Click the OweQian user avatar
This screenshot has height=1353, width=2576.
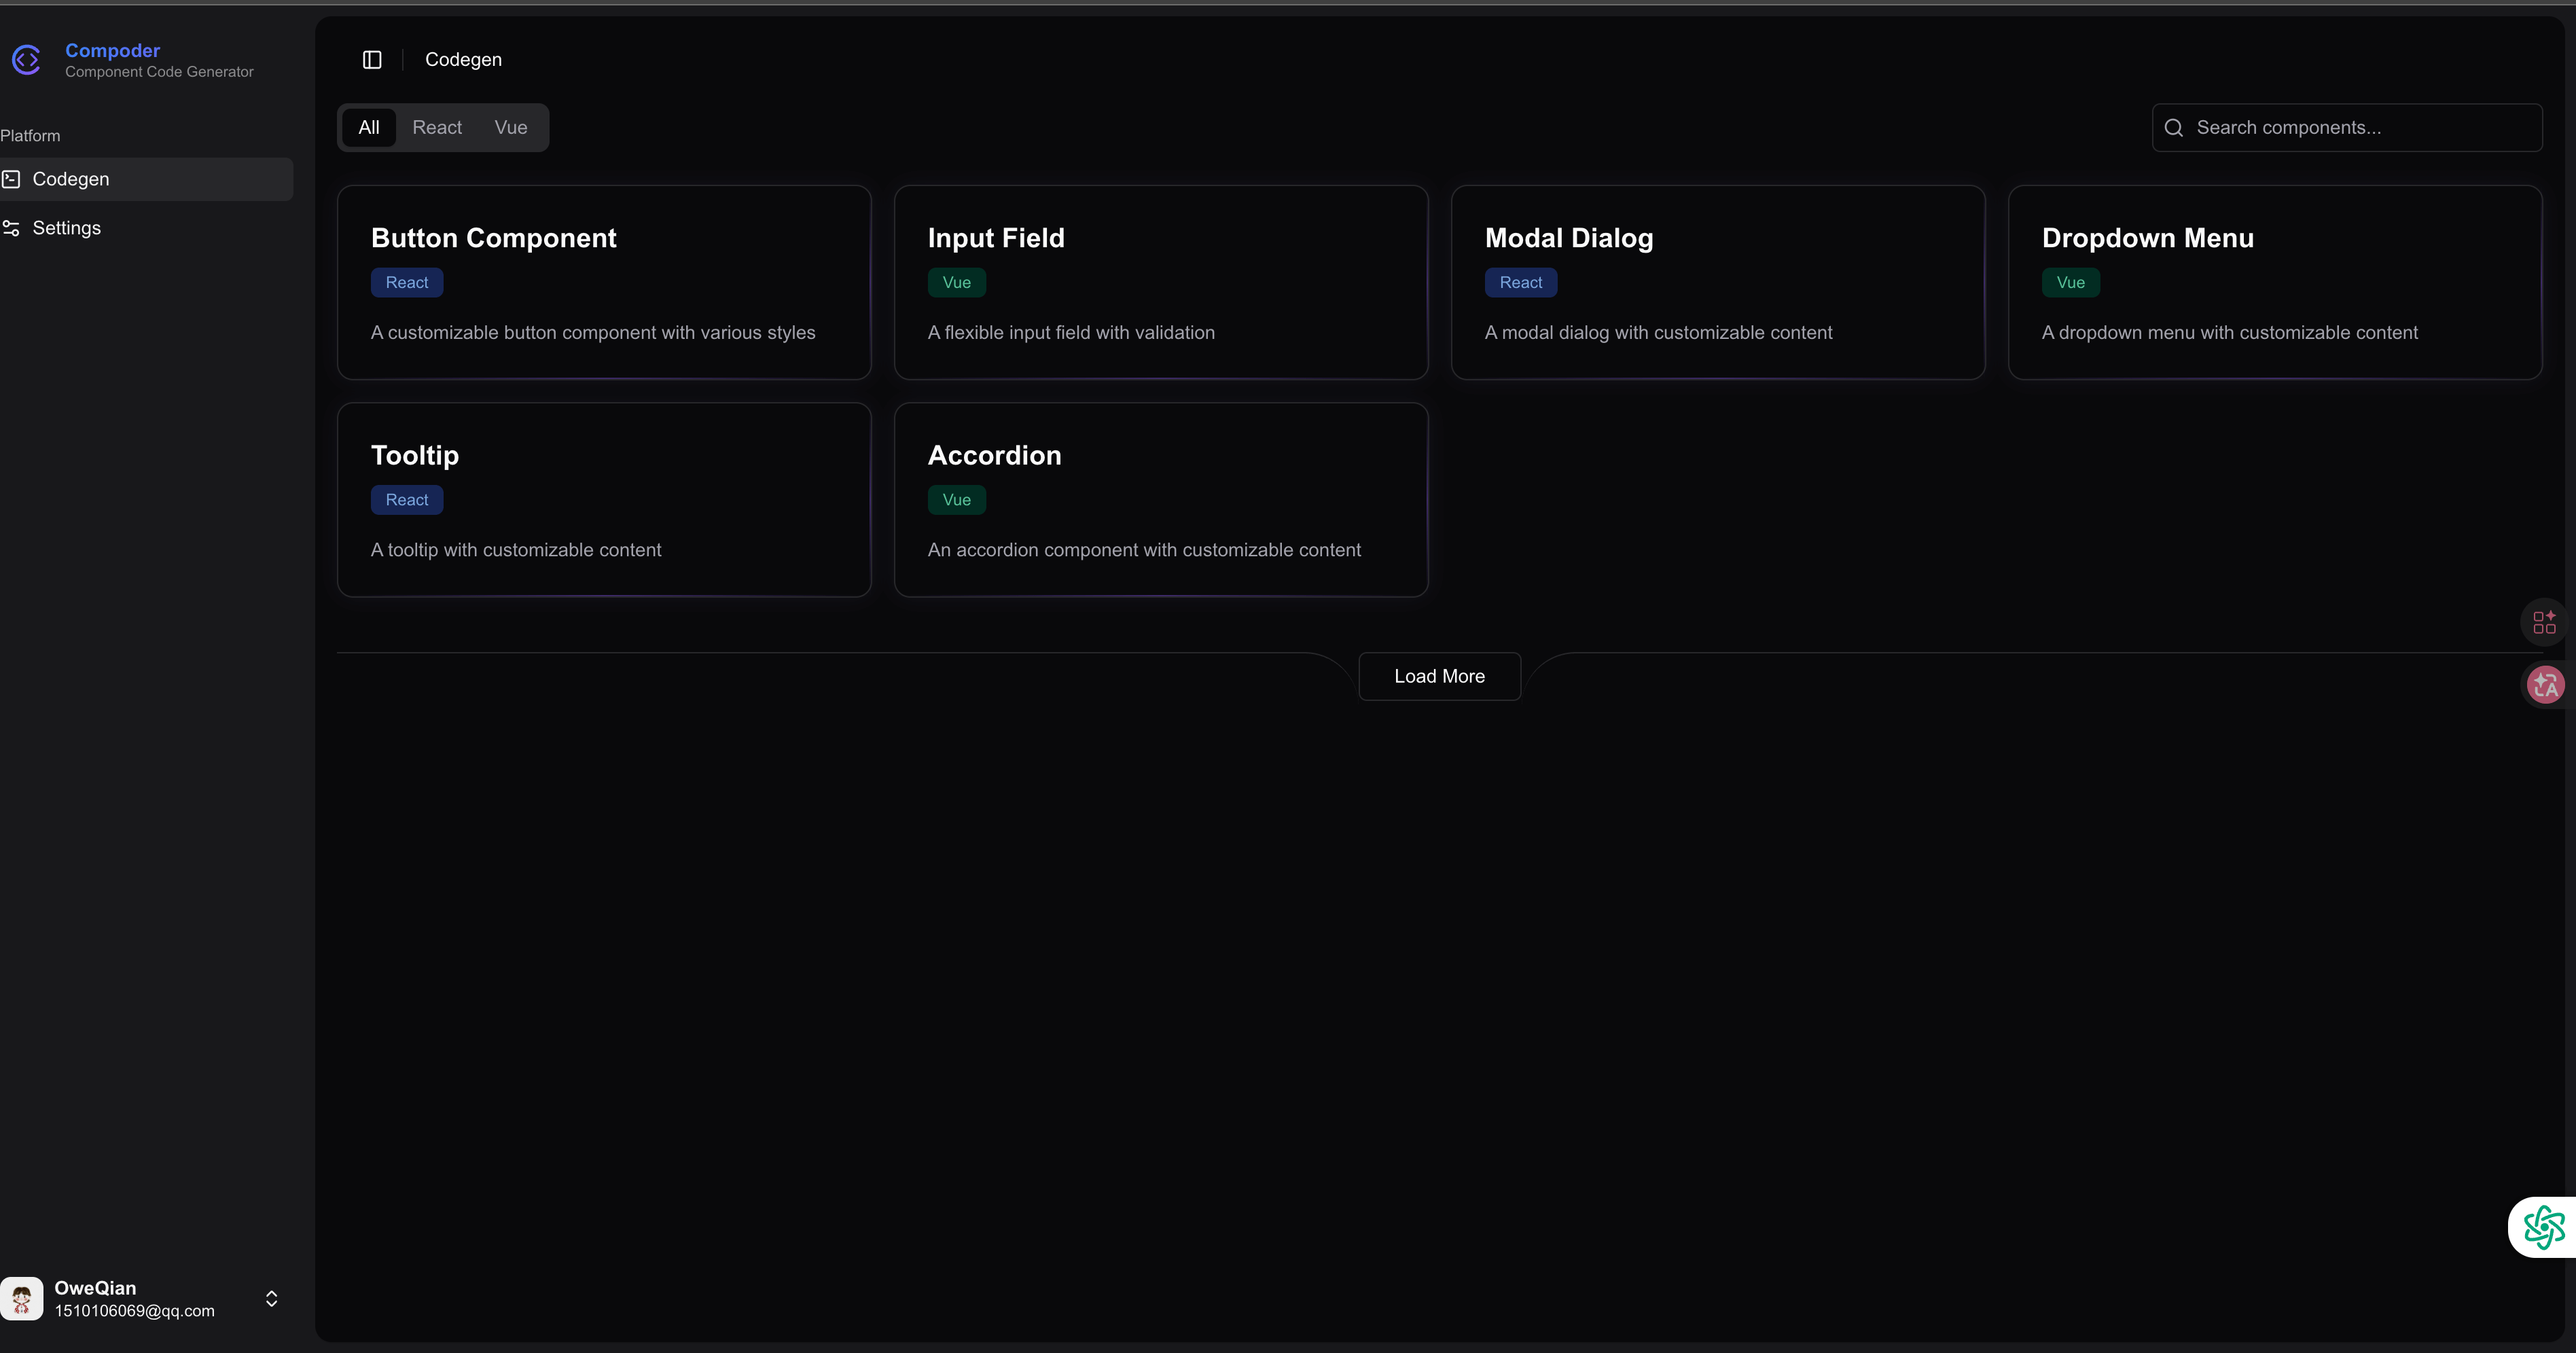(22, 1298)
